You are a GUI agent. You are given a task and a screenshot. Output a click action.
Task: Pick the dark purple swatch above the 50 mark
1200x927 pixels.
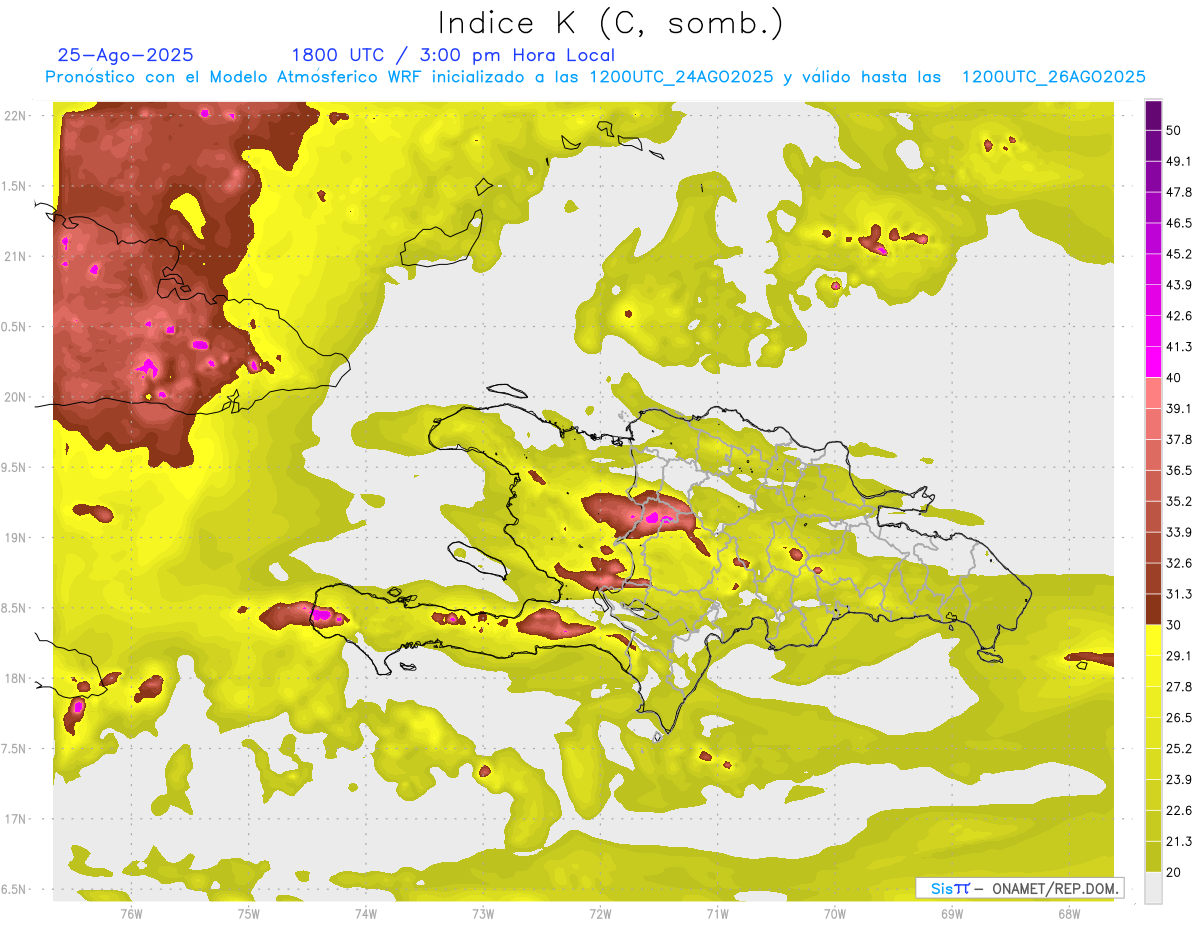1153,115
